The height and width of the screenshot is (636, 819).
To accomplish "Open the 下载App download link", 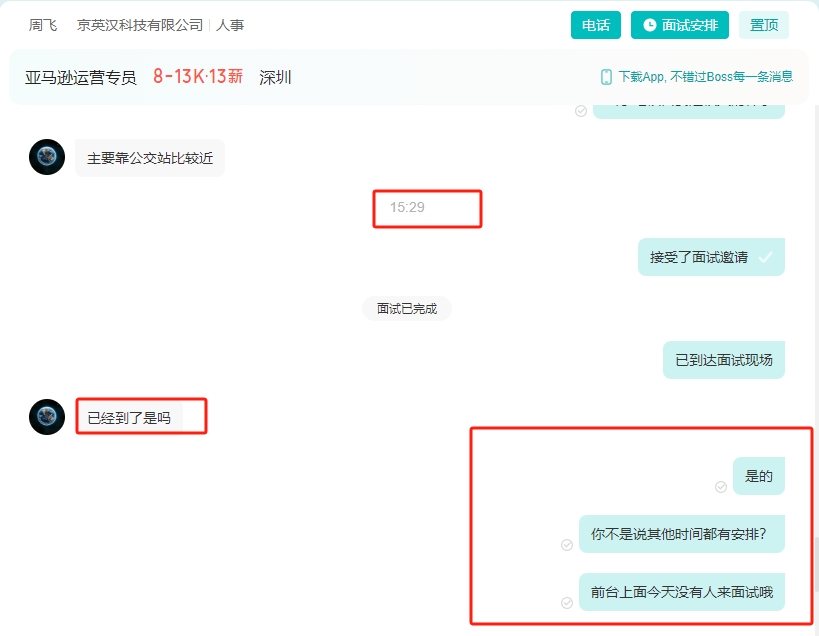I will 704,77.
